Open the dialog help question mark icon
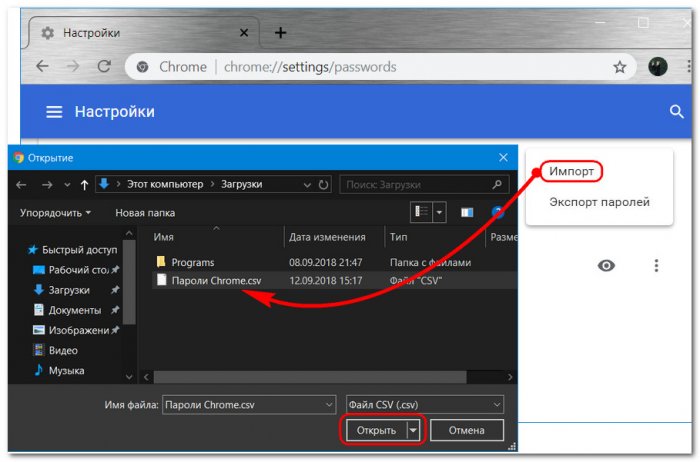 (x=498, y=212)
